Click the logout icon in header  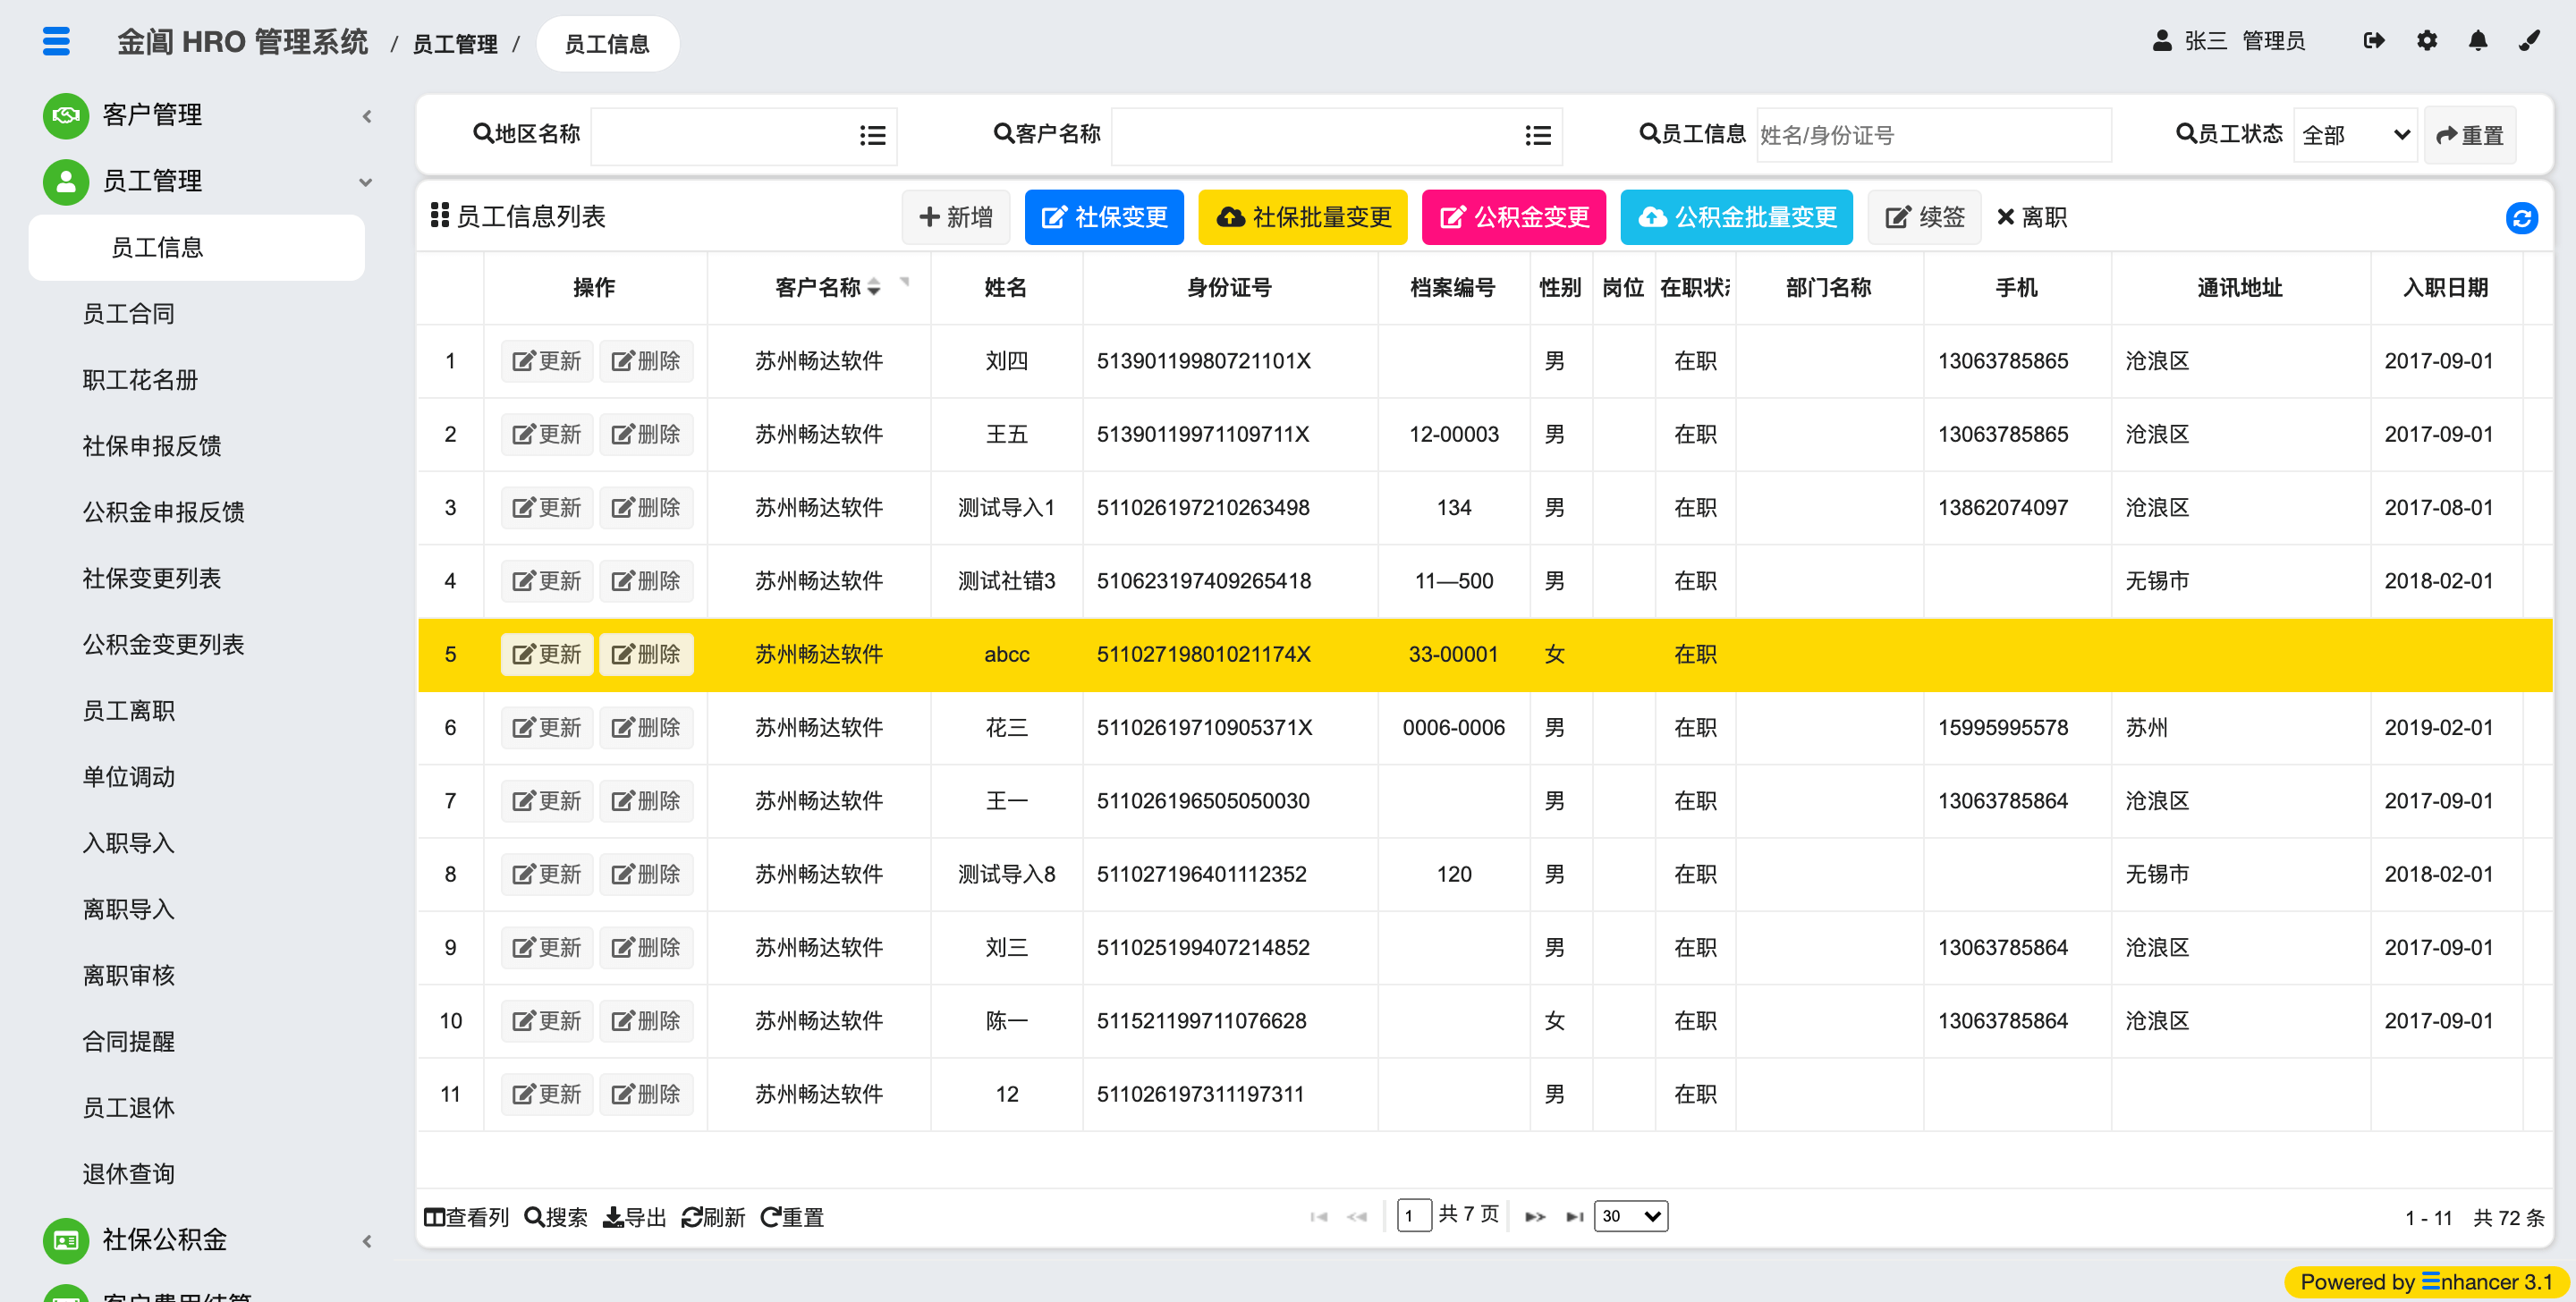click(2373, 41)
